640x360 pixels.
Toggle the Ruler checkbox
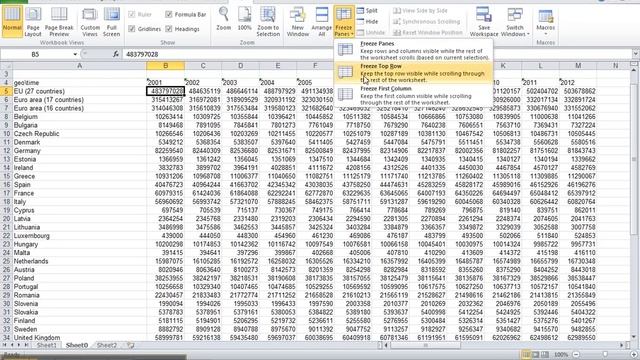pyautogui.click(x=131, y=15)
